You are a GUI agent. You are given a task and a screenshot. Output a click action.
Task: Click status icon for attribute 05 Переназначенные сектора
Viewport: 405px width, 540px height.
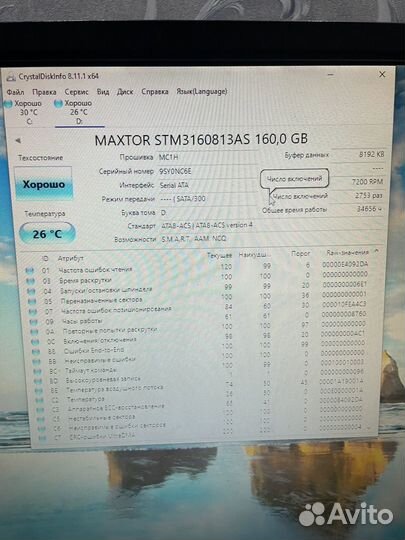(x=32, y=302)
